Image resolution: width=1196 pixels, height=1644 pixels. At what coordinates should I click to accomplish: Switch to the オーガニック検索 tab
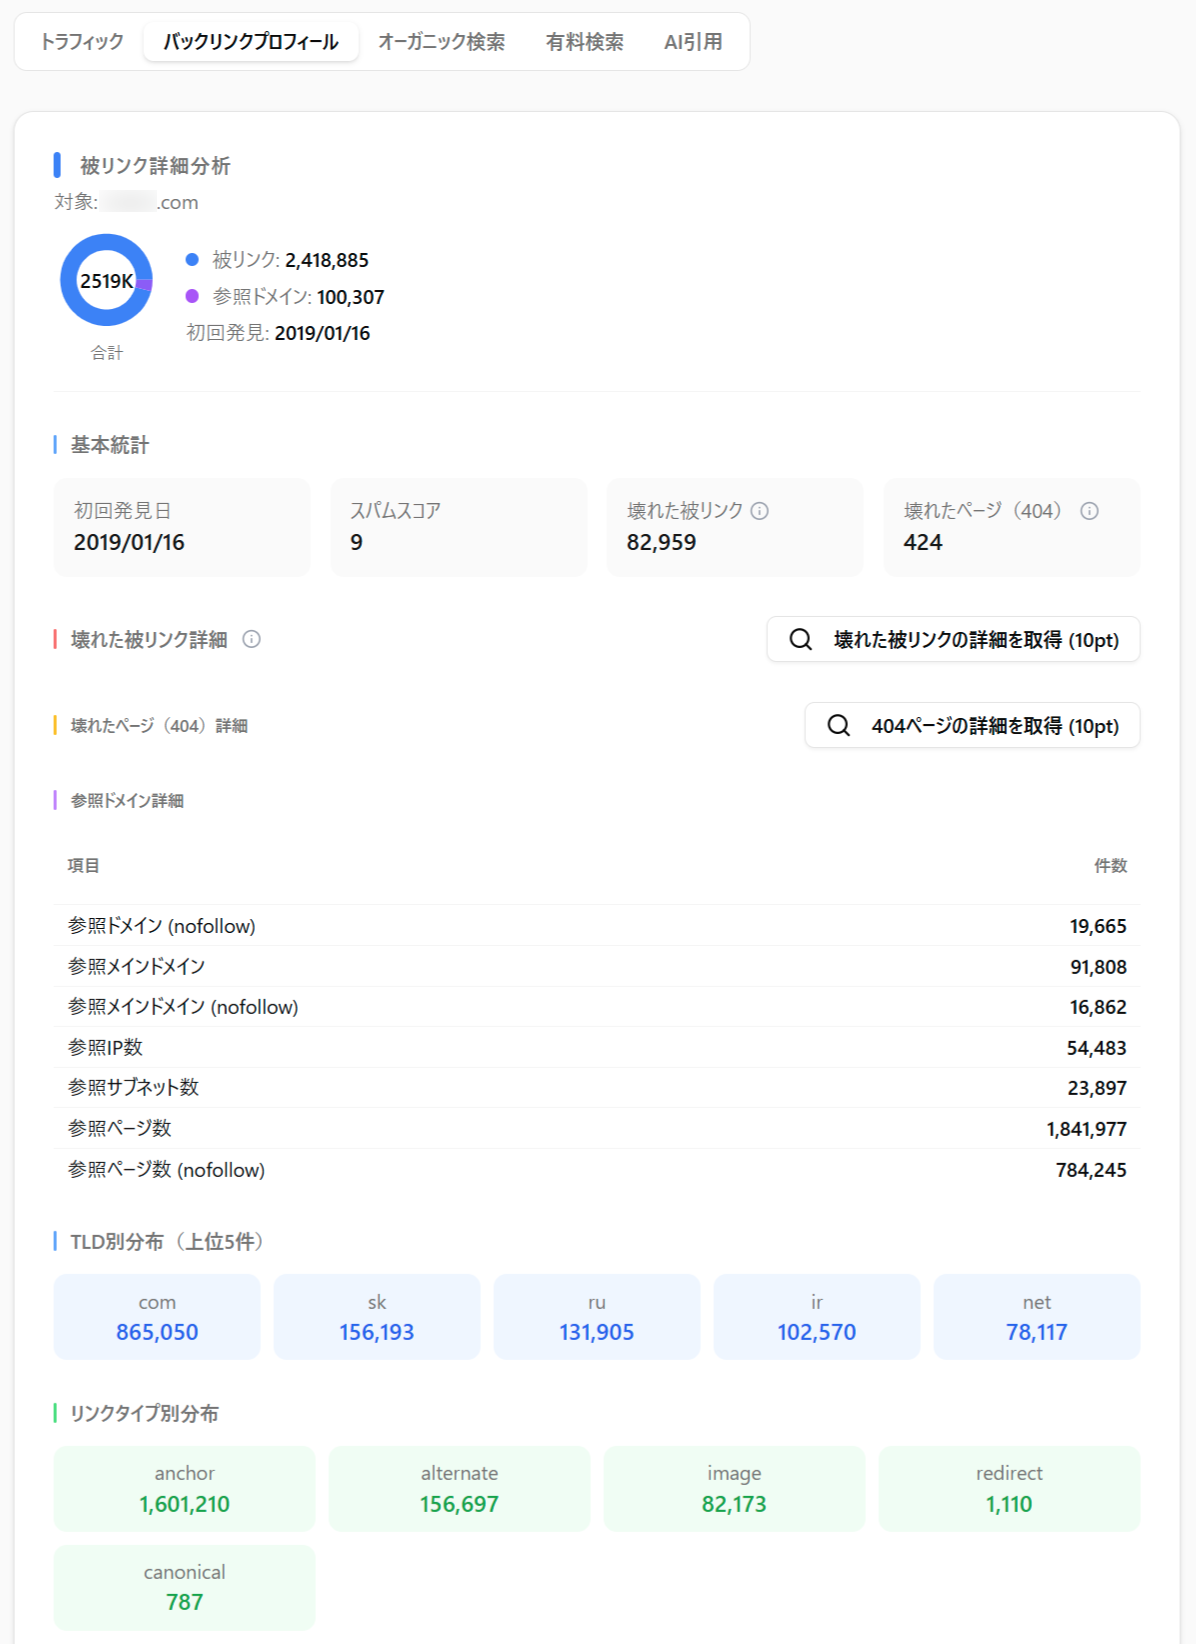(x=441, y=42)
